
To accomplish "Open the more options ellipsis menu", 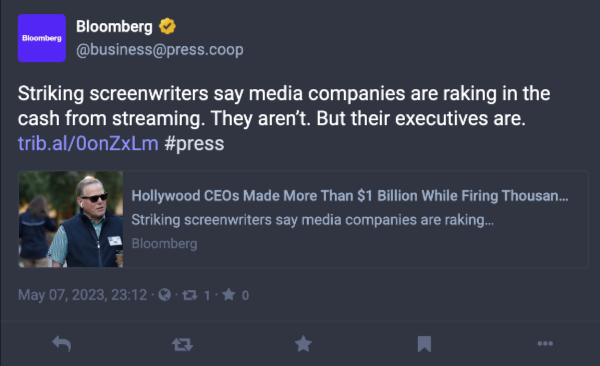I will (x=545, y=343).
